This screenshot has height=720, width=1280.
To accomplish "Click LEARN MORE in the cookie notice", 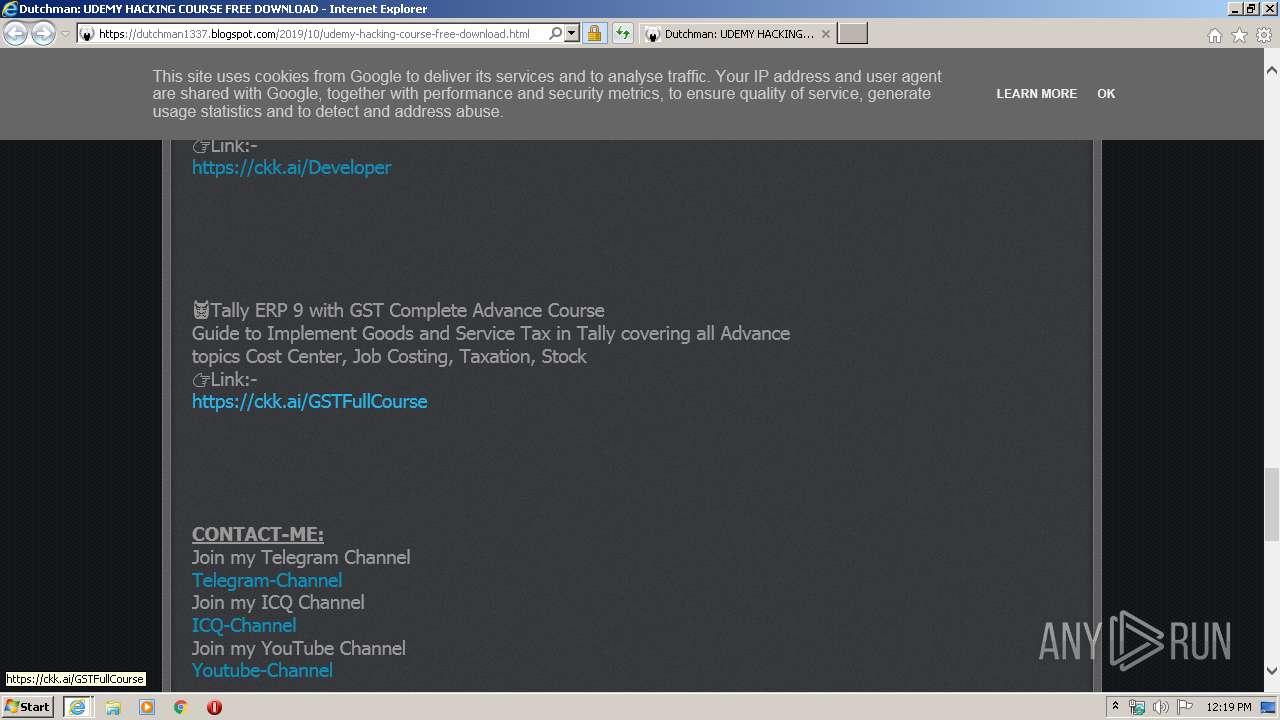I will click(x=1037, y=93).
